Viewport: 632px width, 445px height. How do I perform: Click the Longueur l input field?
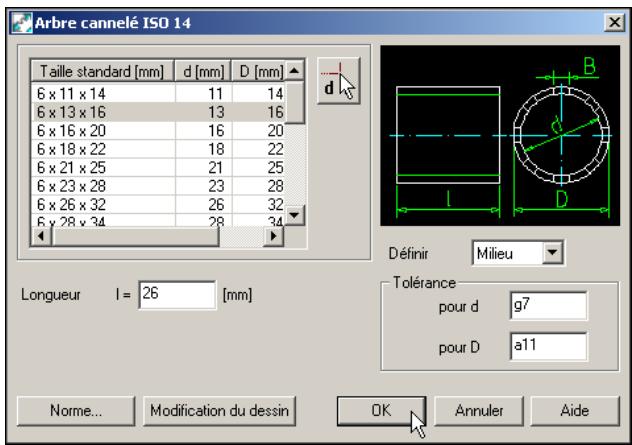pos(177,295)
